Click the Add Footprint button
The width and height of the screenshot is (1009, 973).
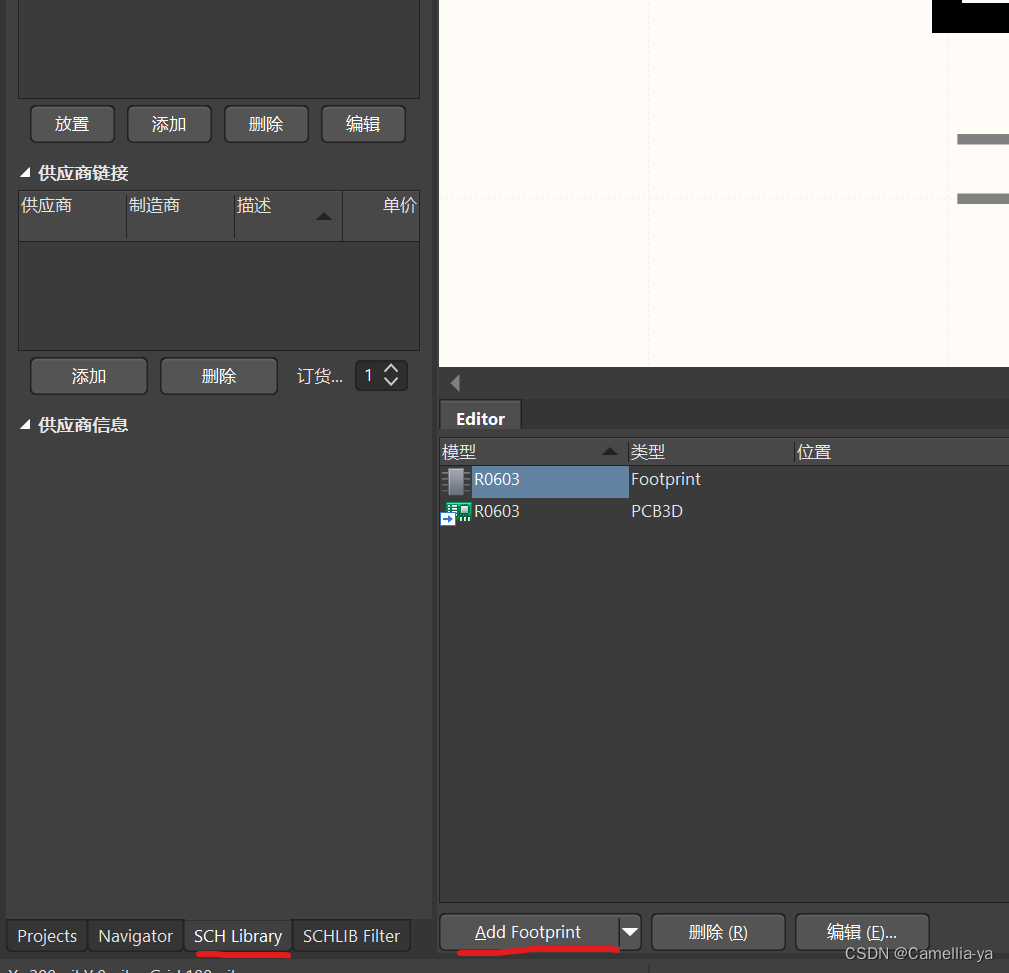(530, 932)
